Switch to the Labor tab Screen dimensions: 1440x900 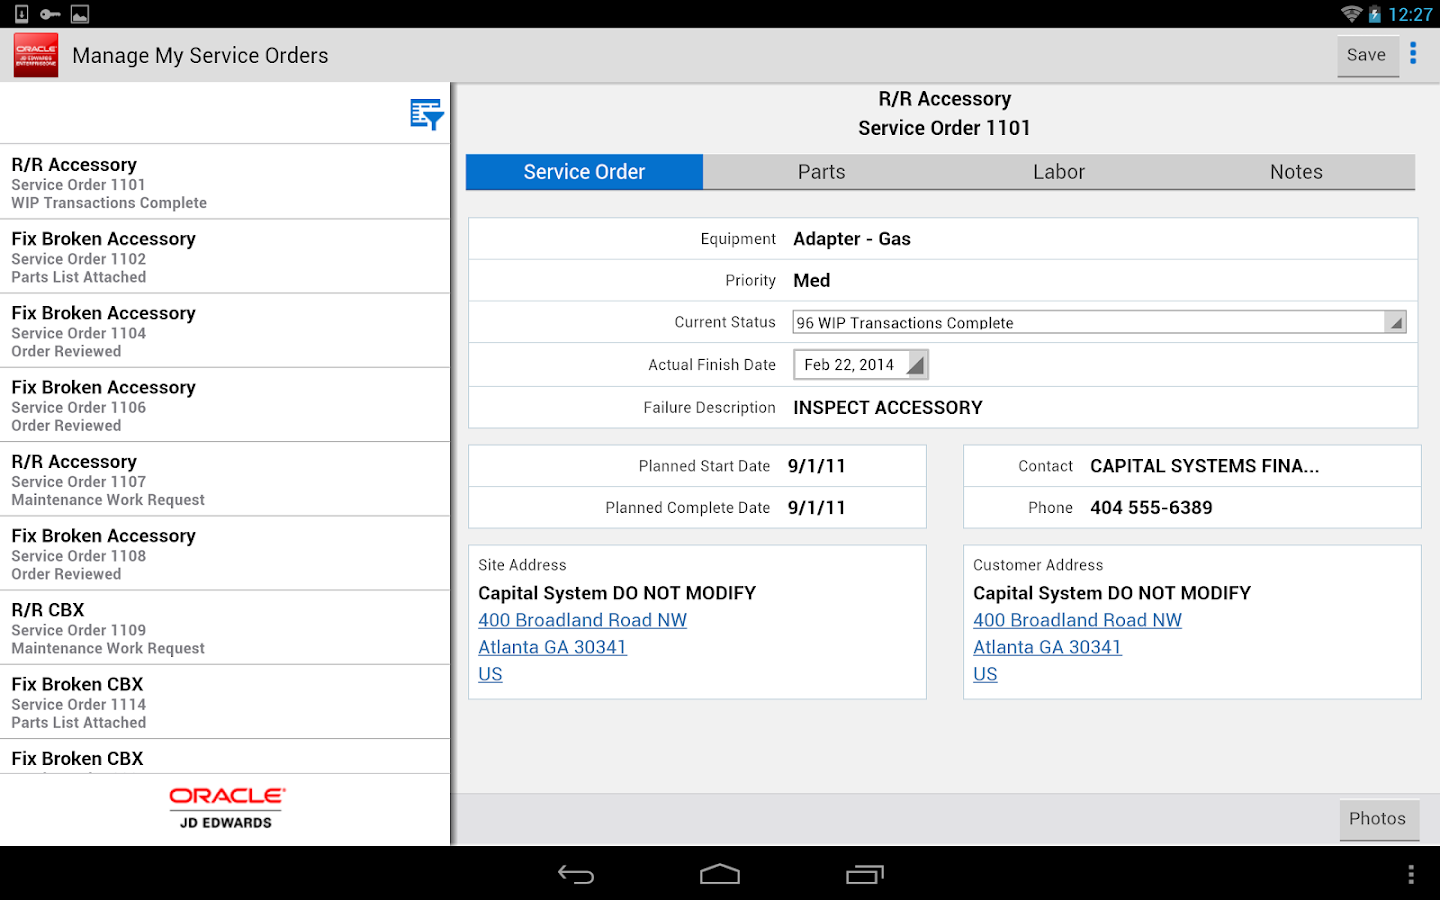[1058, 172]
